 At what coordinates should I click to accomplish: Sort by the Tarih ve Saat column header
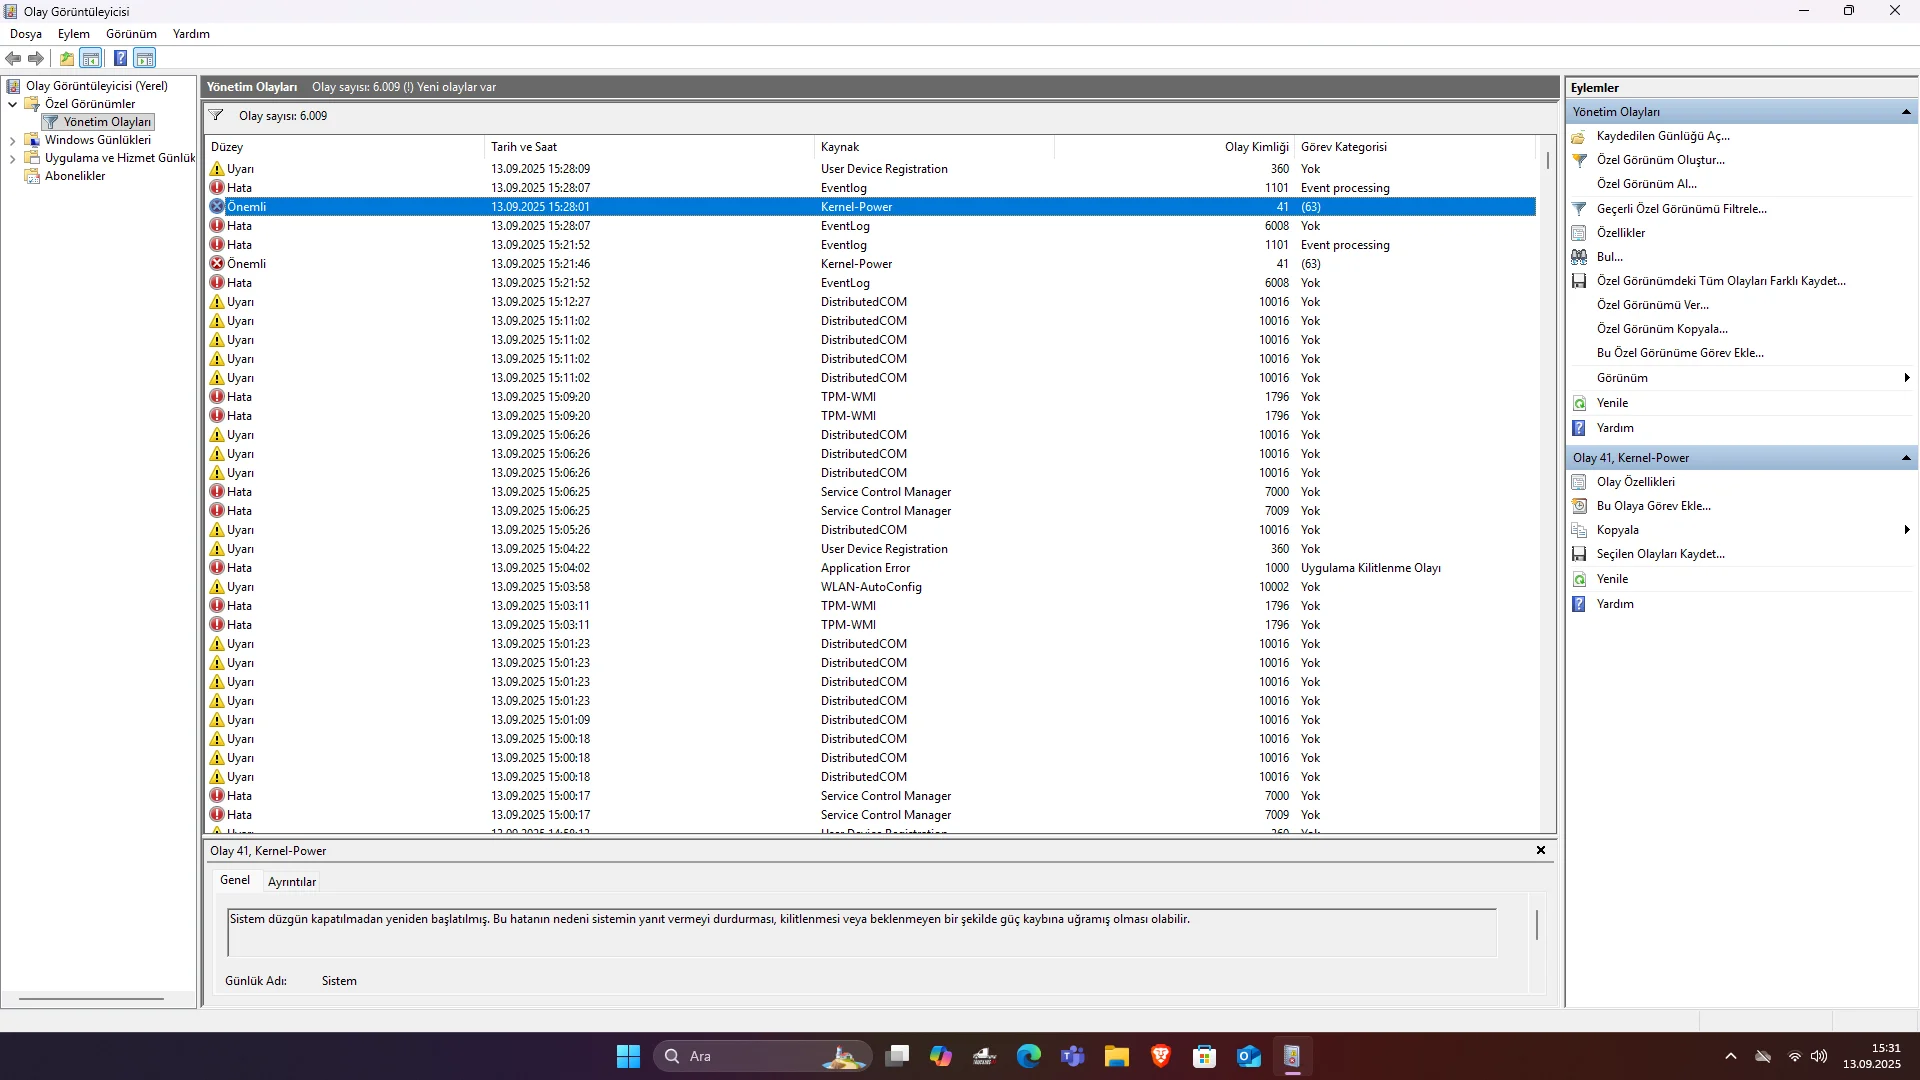coord(650,147)
